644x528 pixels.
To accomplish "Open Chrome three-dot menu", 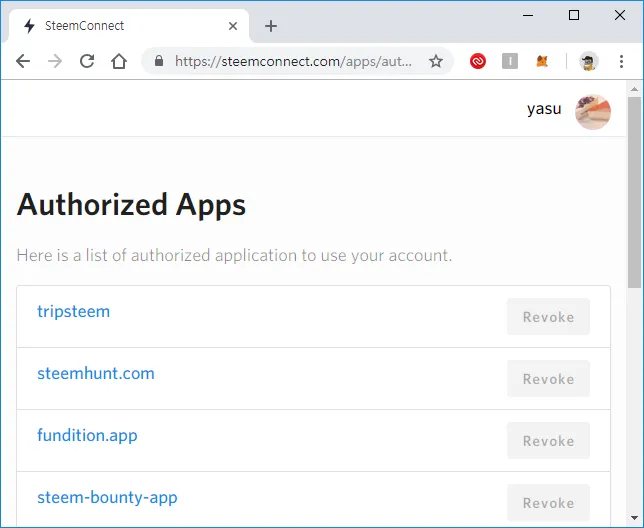I will 621,62.
